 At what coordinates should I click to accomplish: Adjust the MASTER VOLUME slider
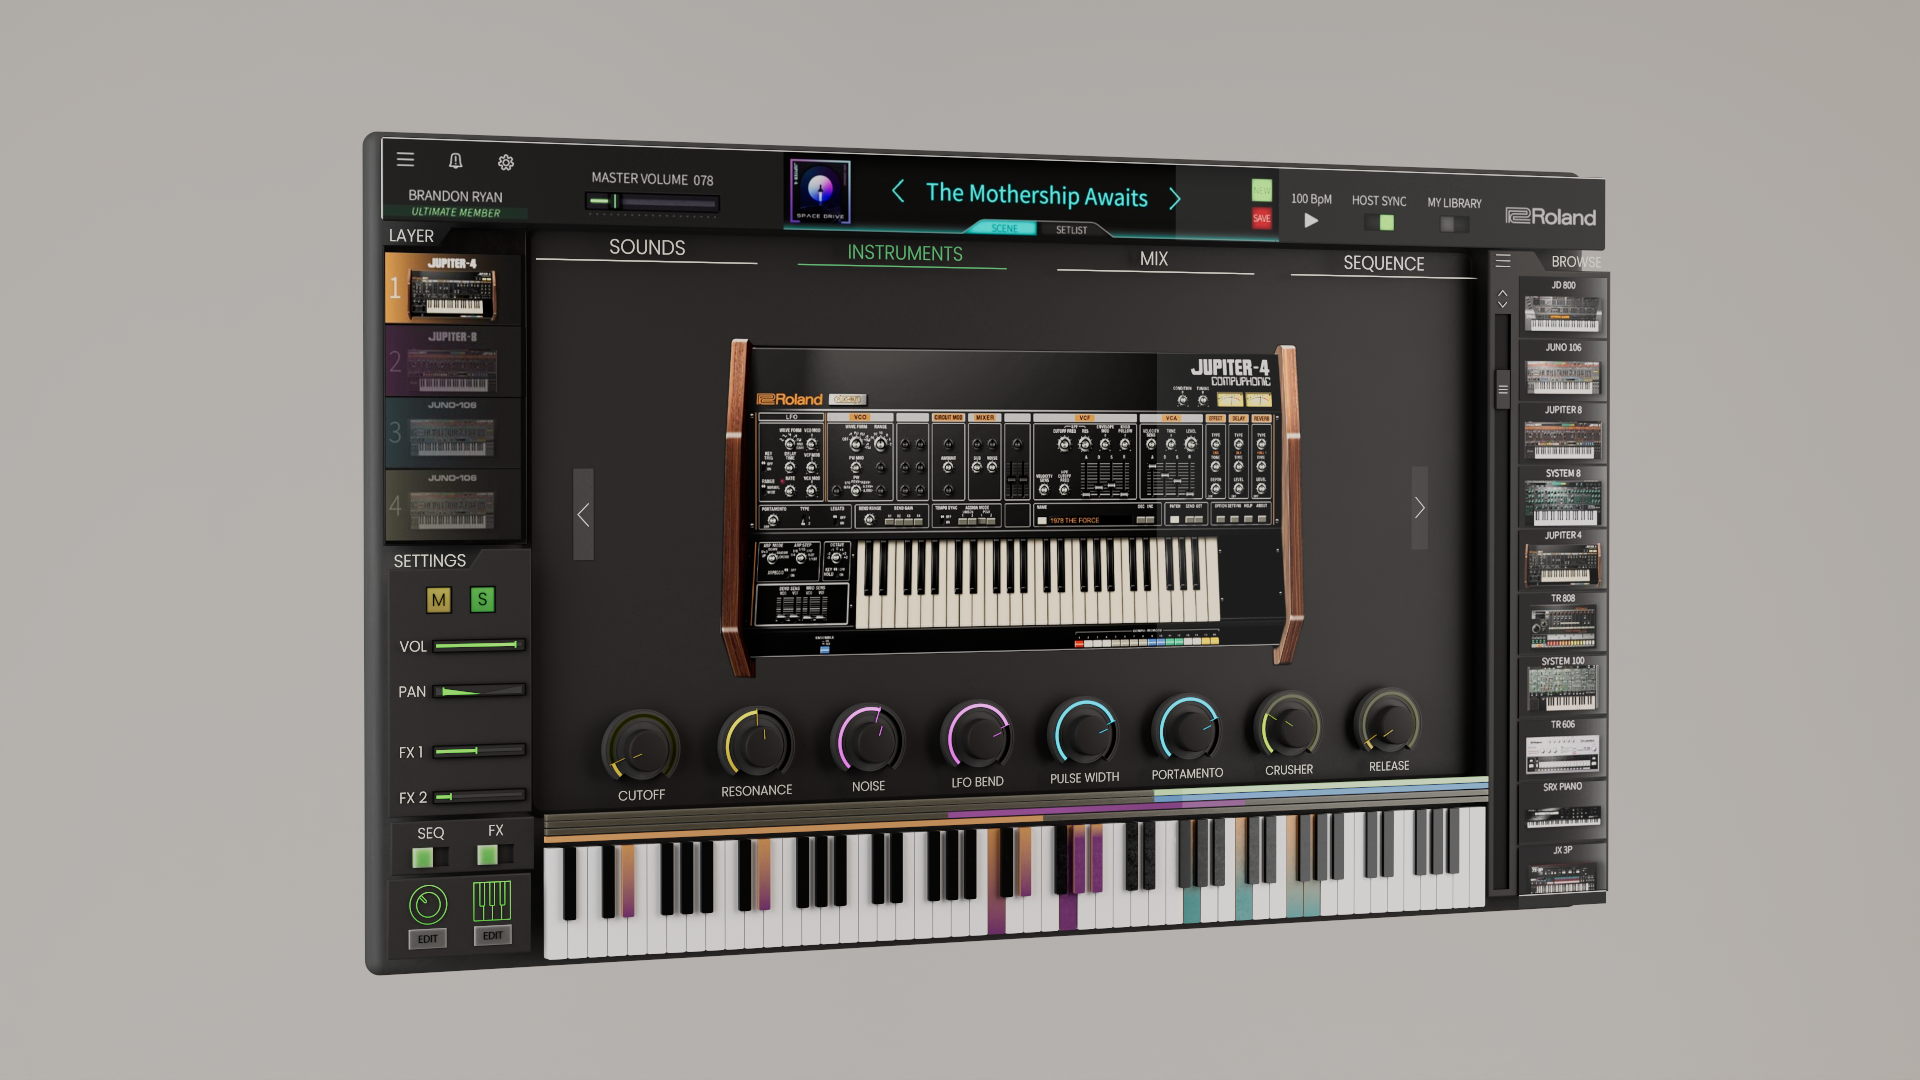click(652, 202)
